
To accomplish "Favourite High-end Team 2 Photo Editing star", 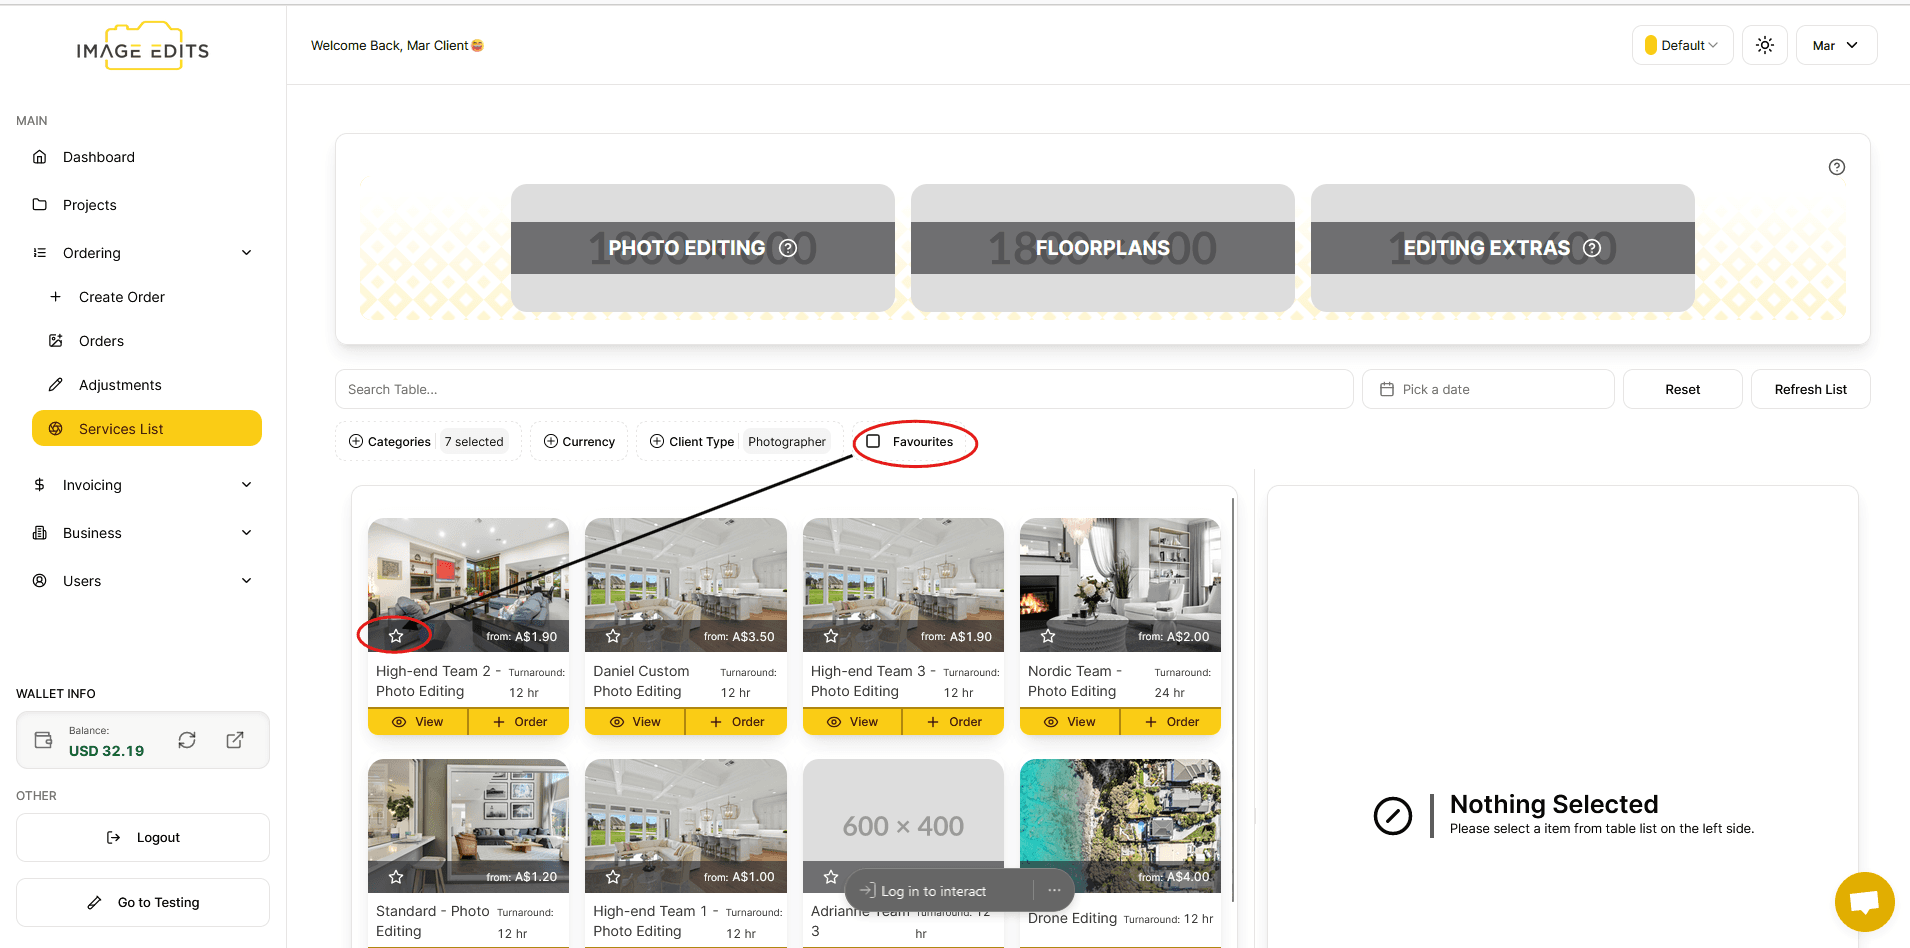I will [396, 636].
